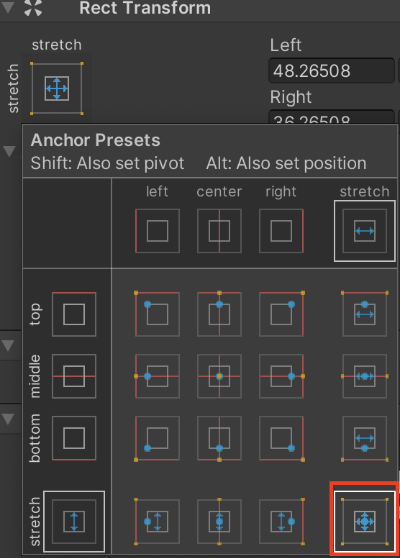The height and width of the screenshot is (558, 400).
Task: Choose the bottom right anchor preset
Action: pos(281,438)
